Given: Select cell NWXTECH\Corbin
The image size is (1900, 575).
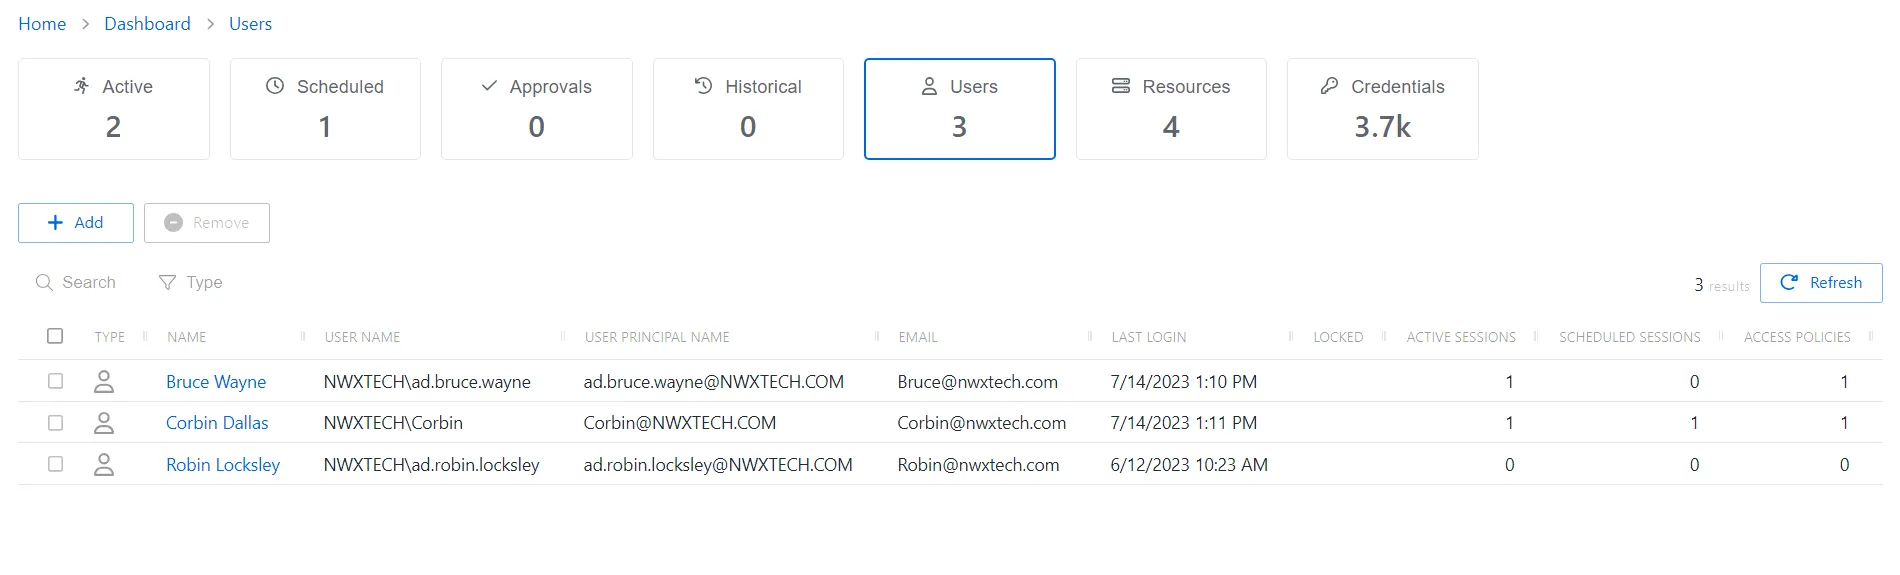Looking at the screenshot, I should tap(393, 423).
